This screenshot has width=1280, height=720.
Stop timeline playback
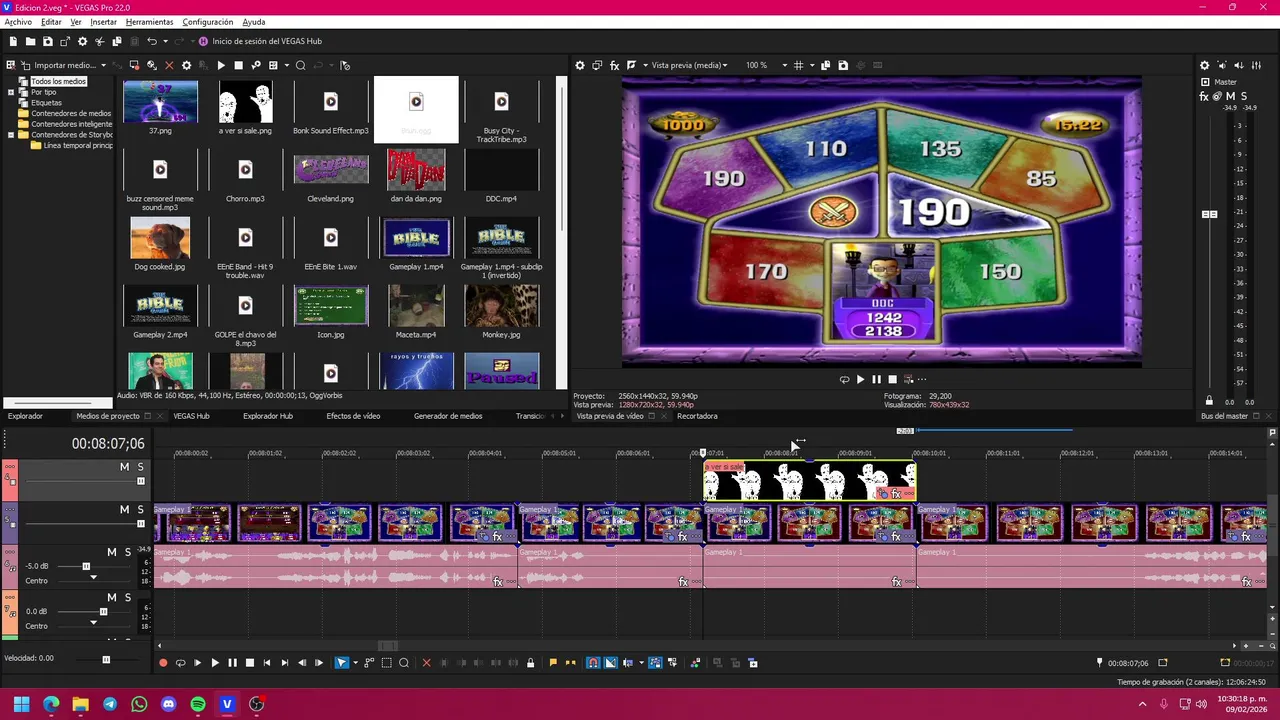coord(250,663)
